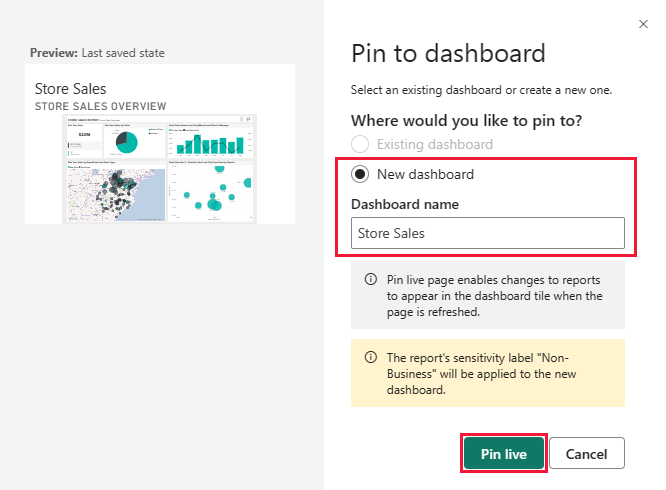Click the Preview: Last saved state label
Screen dimensions: 666x490
pos(97,53)
